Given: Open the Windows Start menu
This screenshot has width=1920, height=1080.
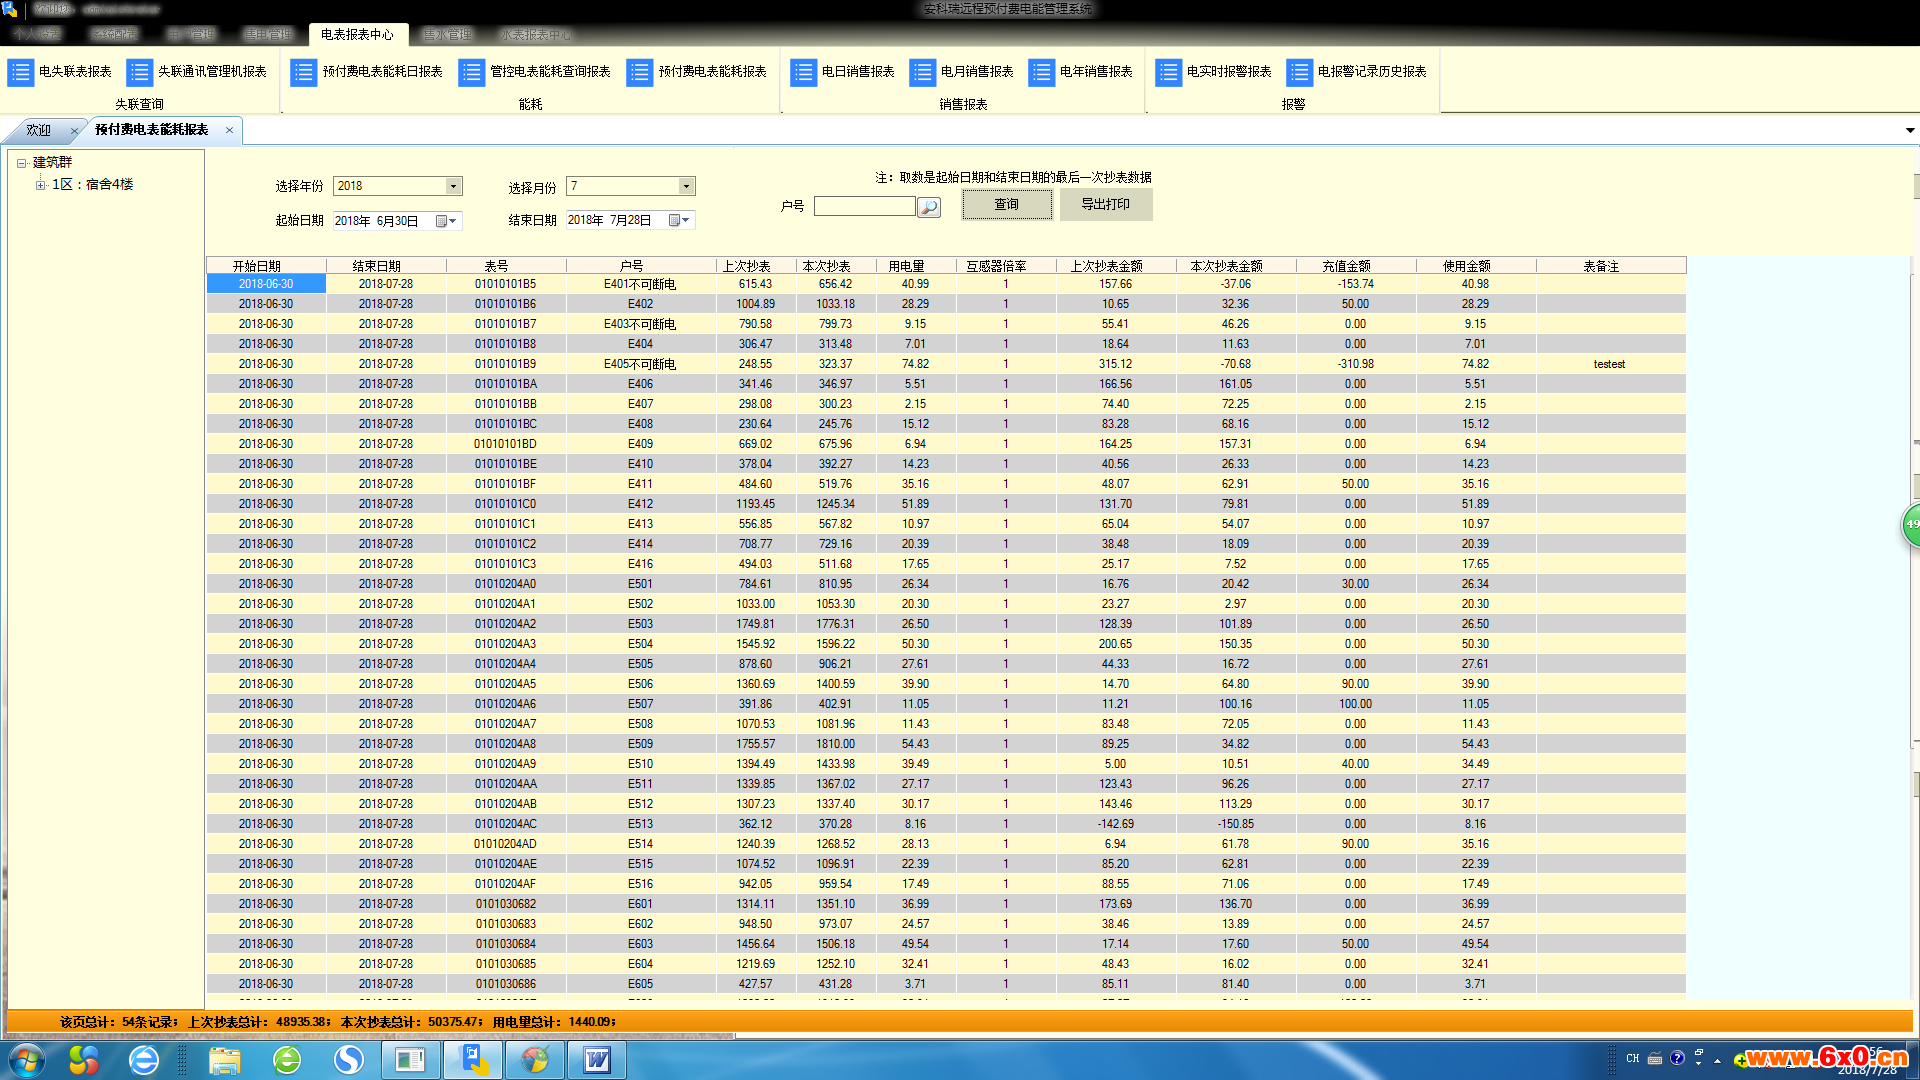Looking at the screenshot, I should 26,1060.
